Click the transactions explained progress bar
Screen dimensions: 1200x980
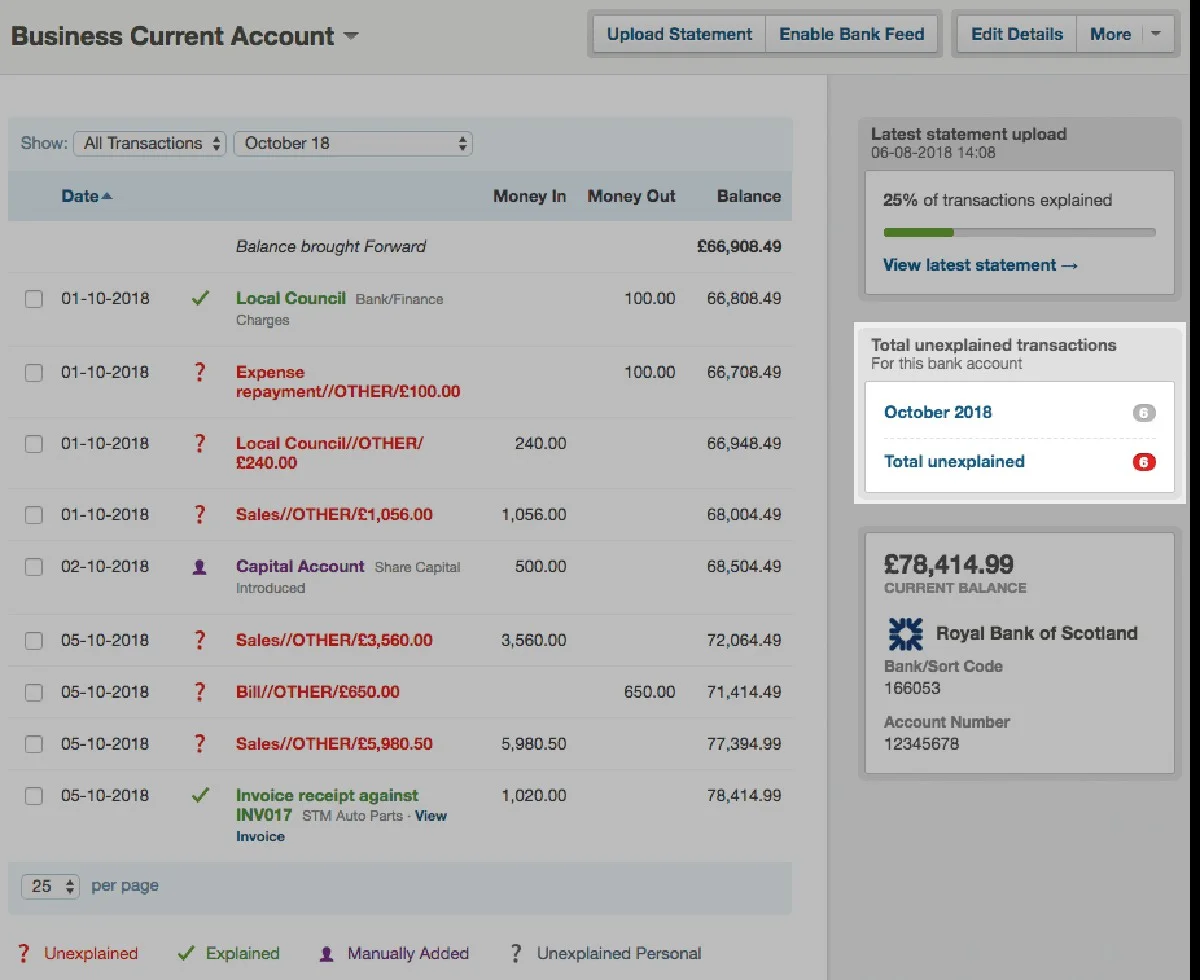tap(1018, 233)
